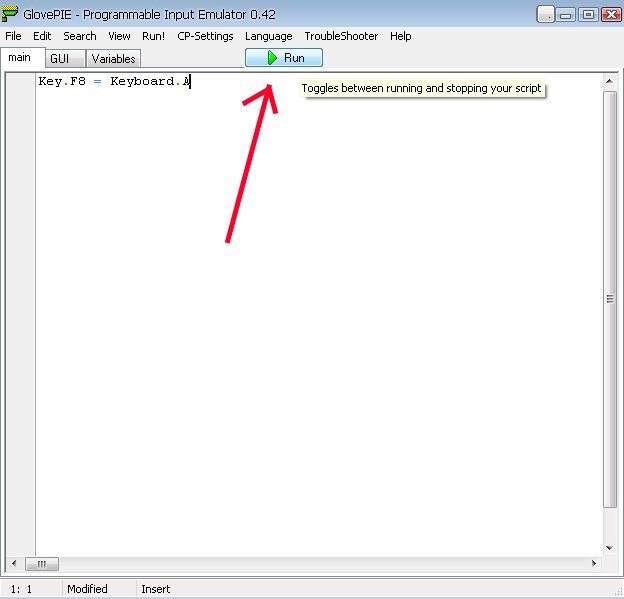The image size is (624, 599).
Task: Click the minimize-to-tray dot button in title bar
Action: [x=546, y=15]
